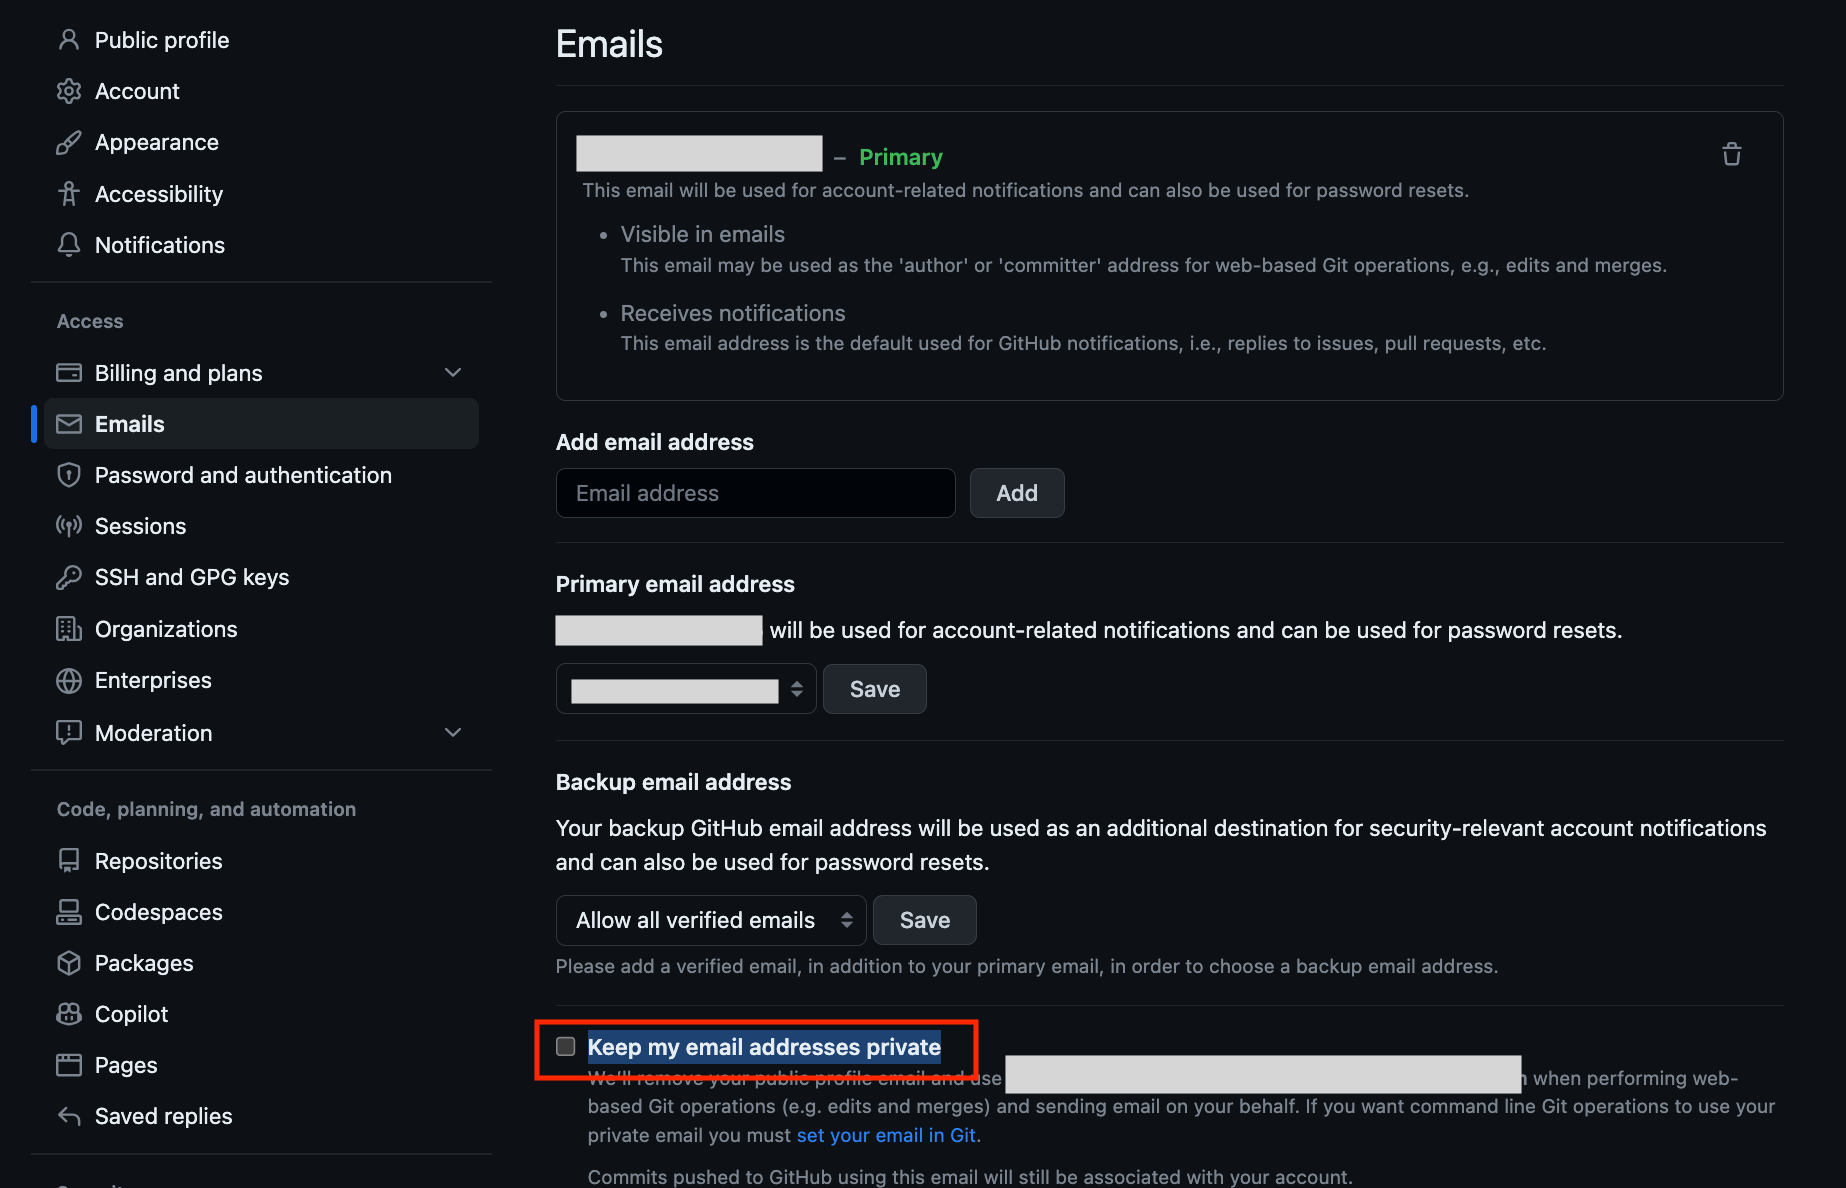1846x1188 pixels.
Task: Click the Enterprises globe icon
Action: click(x=69, y=680)
